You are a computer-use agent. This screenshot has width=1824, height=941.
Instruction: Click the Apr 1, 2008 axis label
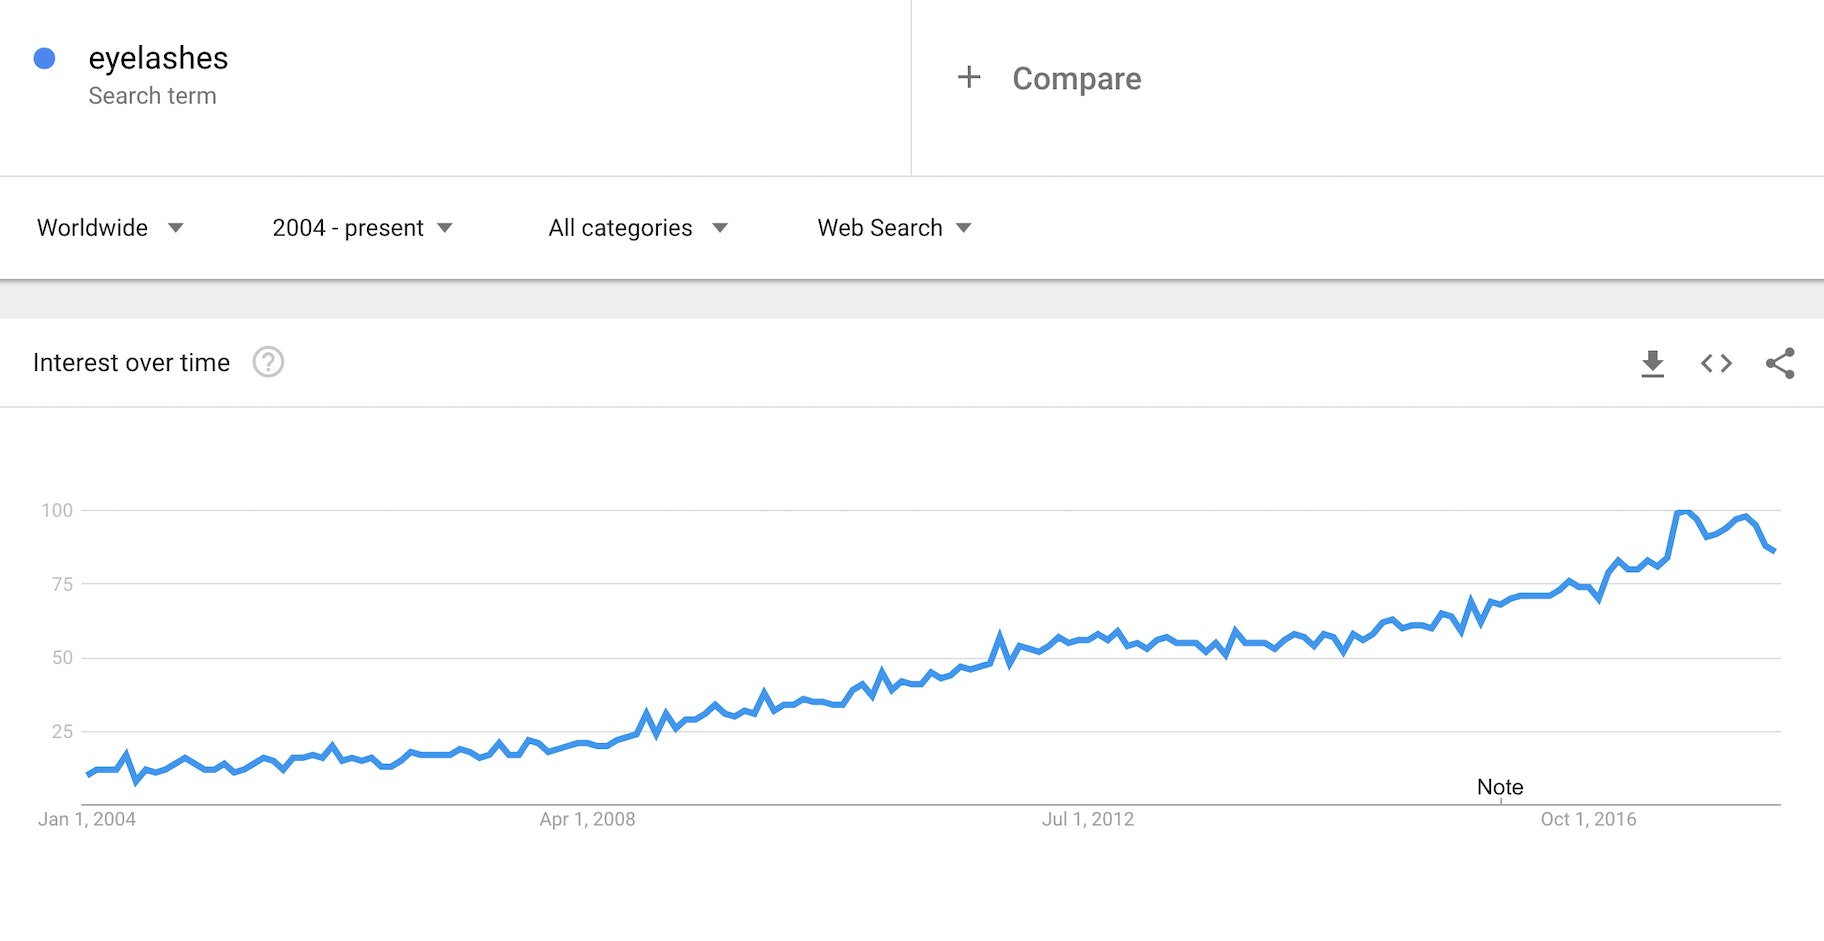pyautogui.click(x=587, y=820)
